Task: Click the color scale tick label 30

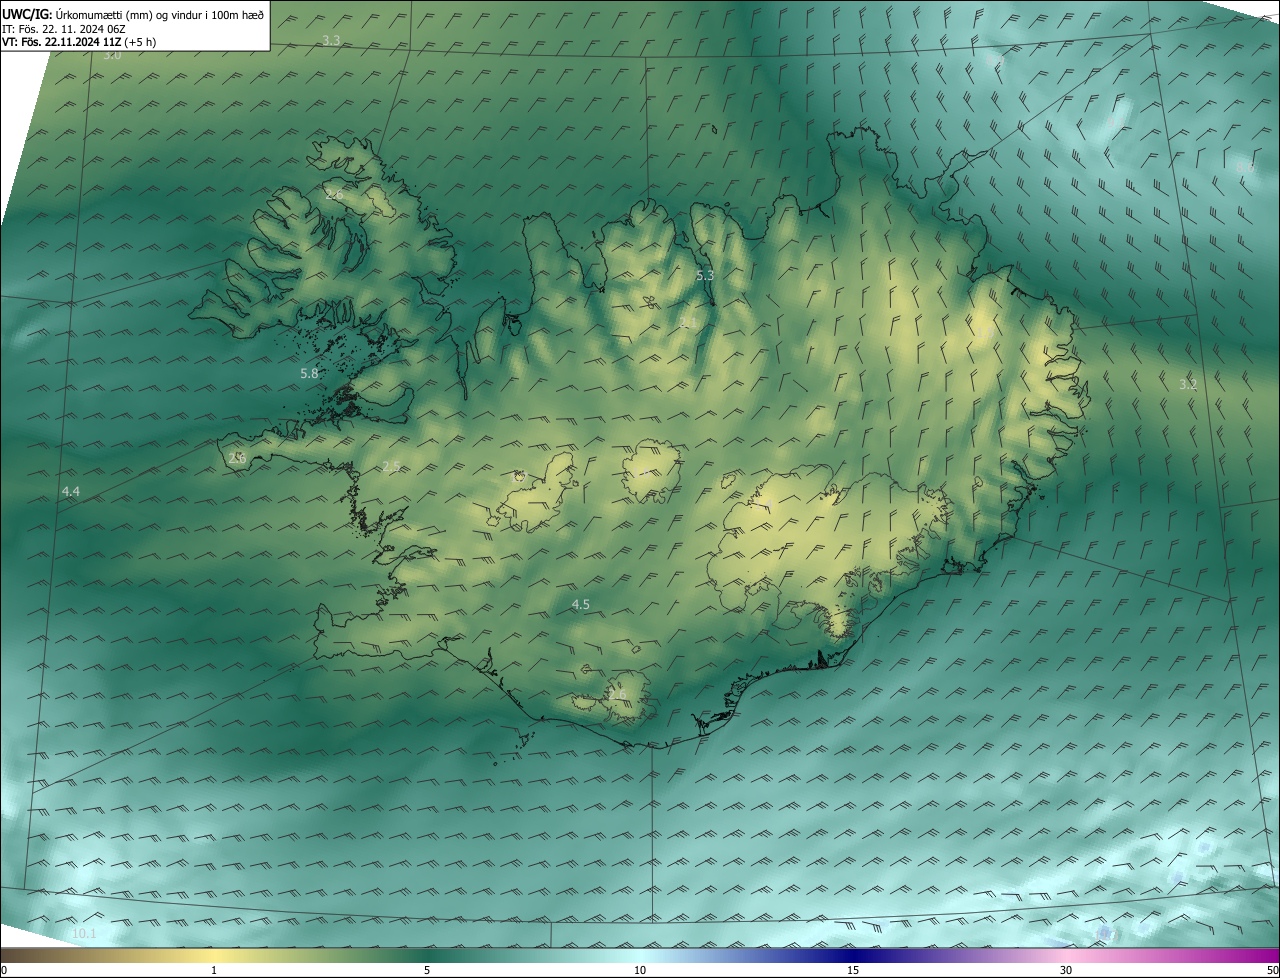Action: point(1066,970)
